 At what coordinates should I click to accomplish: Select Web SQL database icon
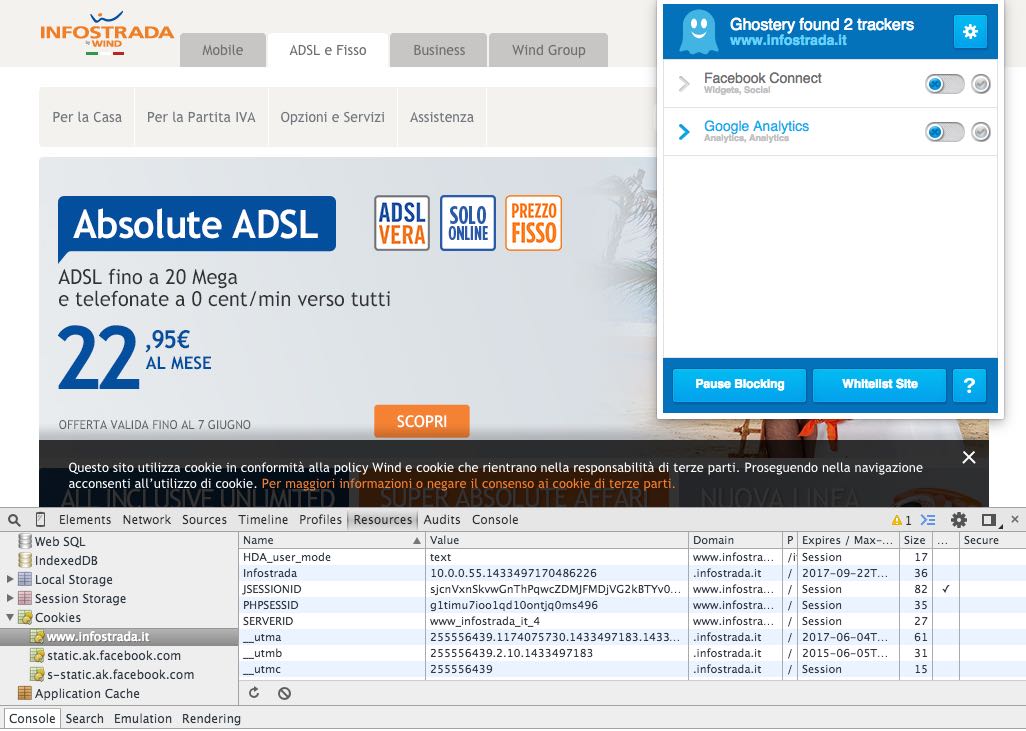point(25,541)
